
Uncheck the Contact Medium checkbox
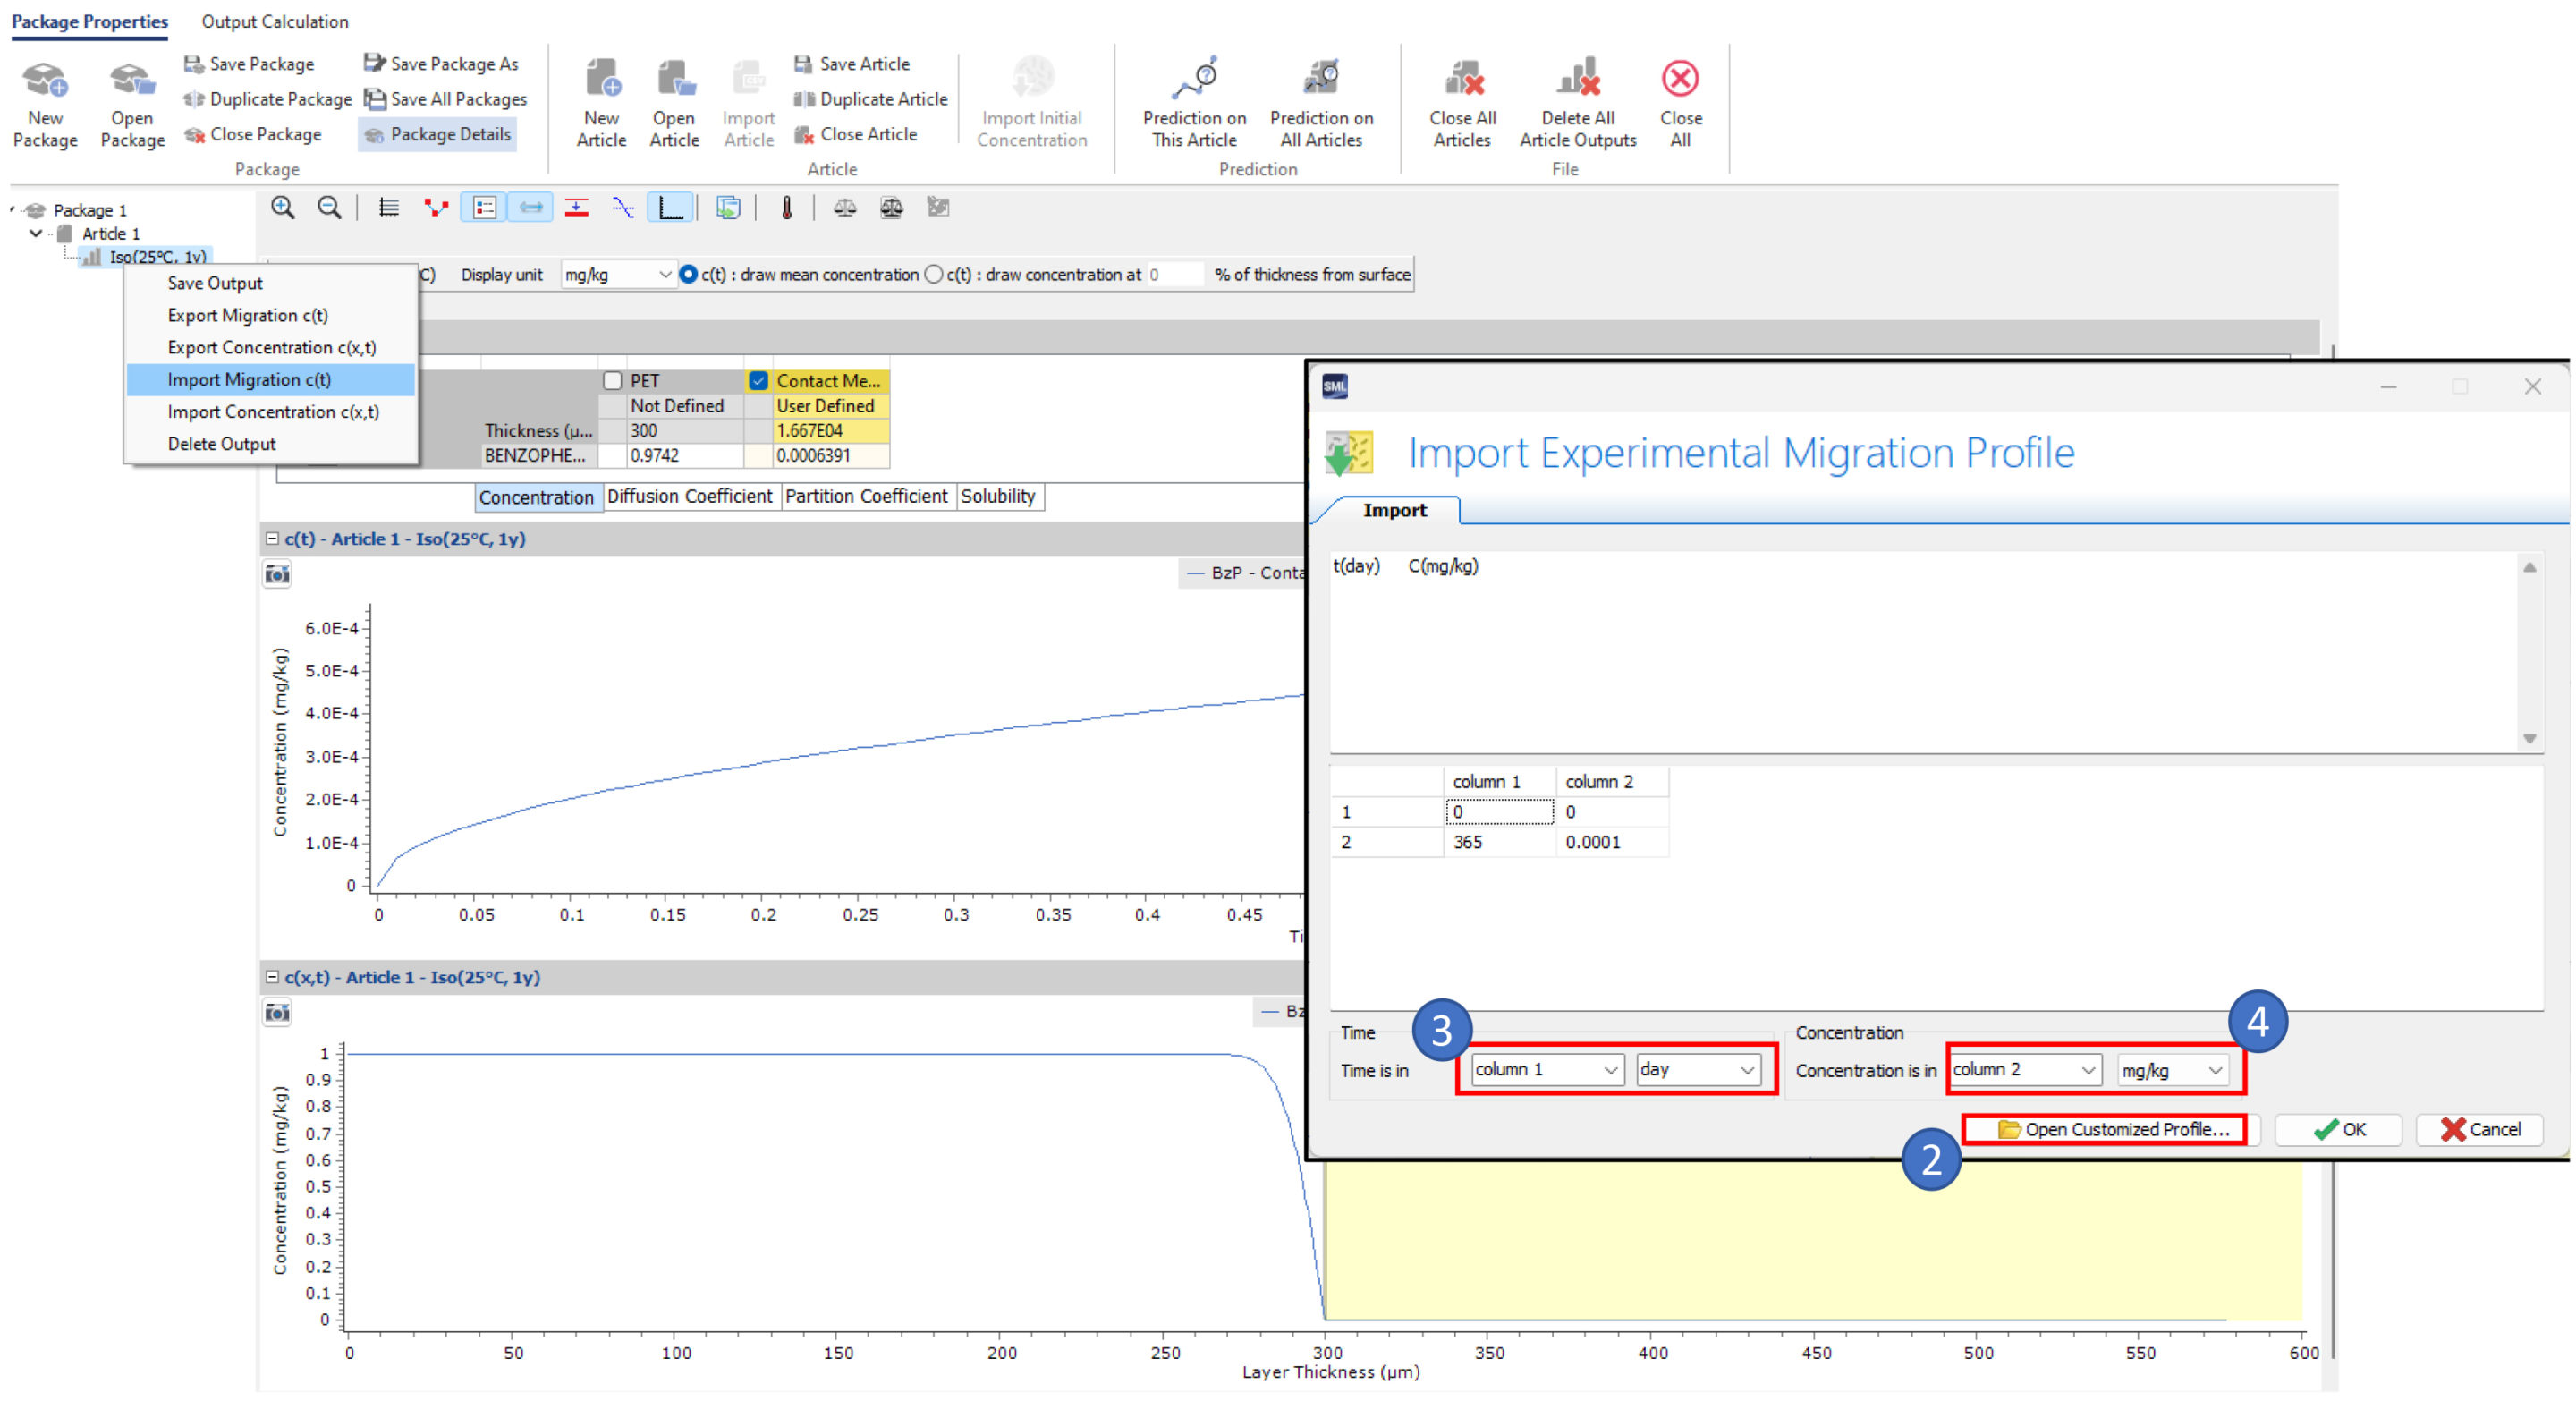click(x=759, y=381)
